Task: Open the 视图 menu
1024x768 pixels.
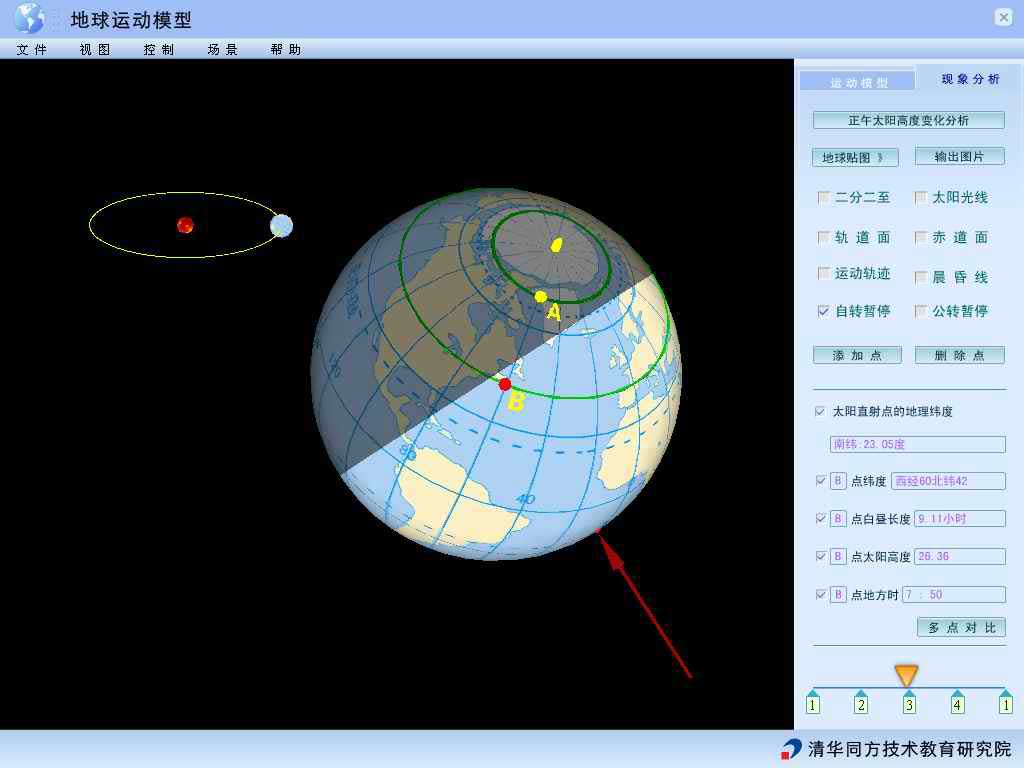Action: (x=95, y=49)
